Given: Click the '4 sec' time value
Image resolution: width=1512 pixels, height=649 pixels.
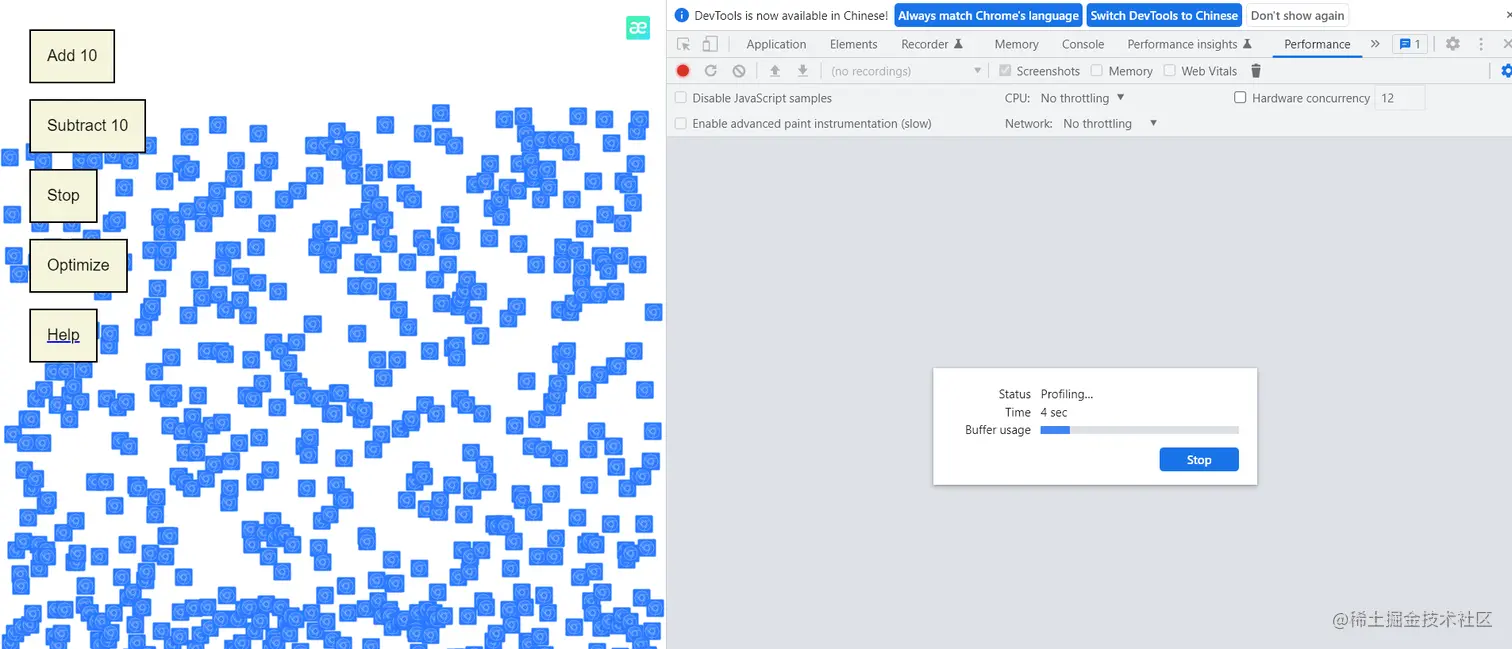Looking at the screenshot, I should [1054, 412].
